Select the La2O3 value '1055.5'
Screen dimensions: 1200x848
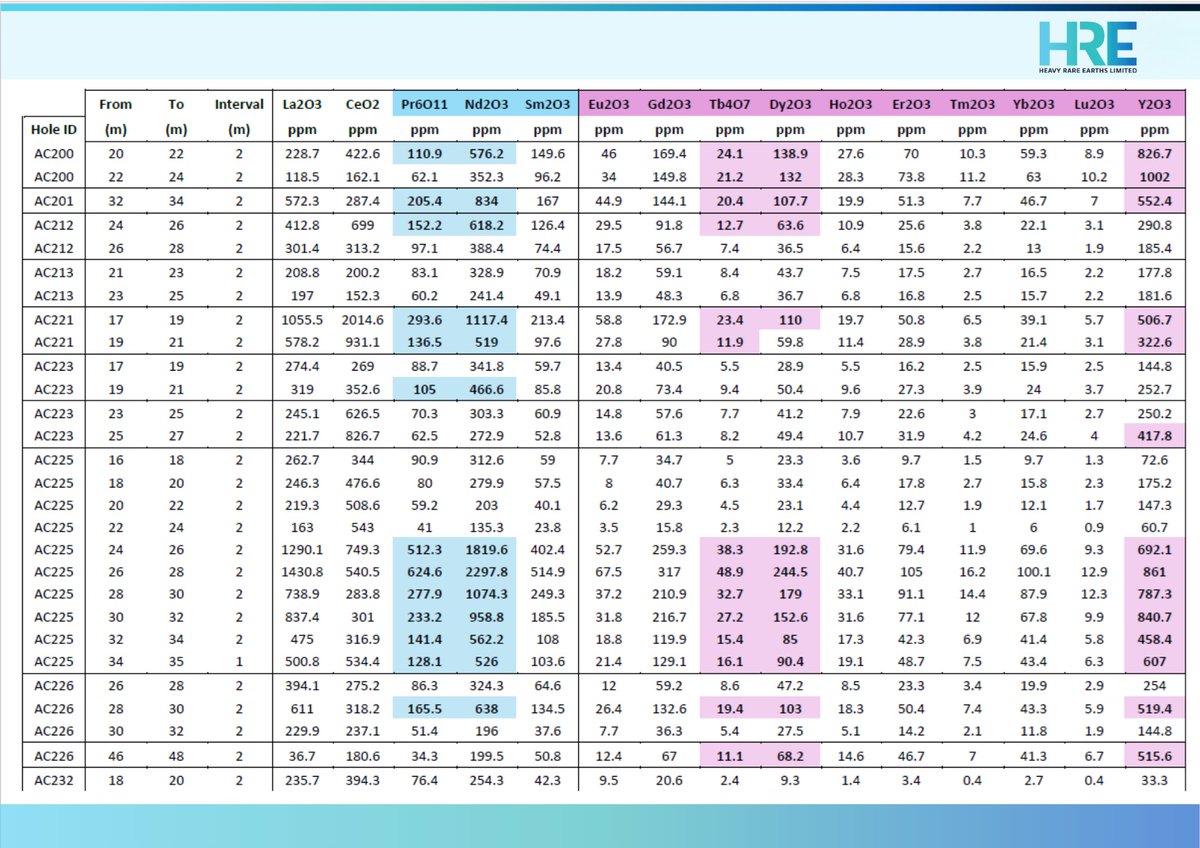tap(301, 319)
